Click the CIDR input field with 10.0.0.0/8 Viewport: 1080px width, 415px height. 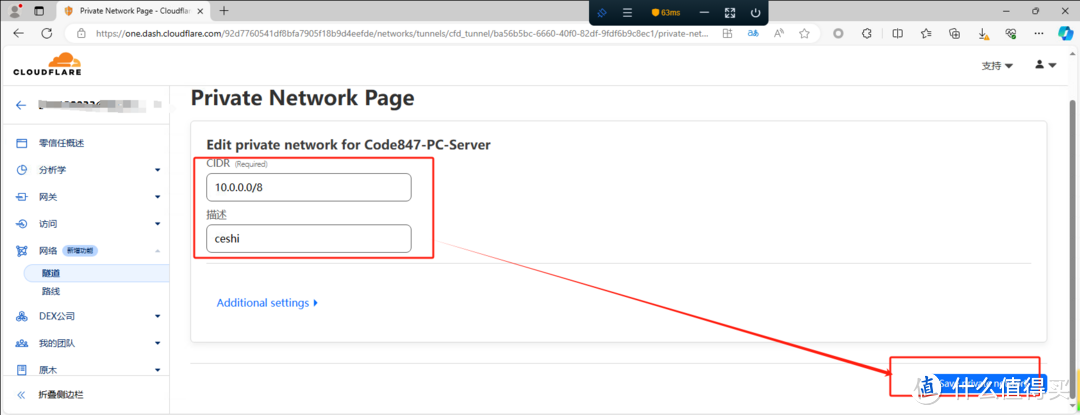tap(309, 187)
